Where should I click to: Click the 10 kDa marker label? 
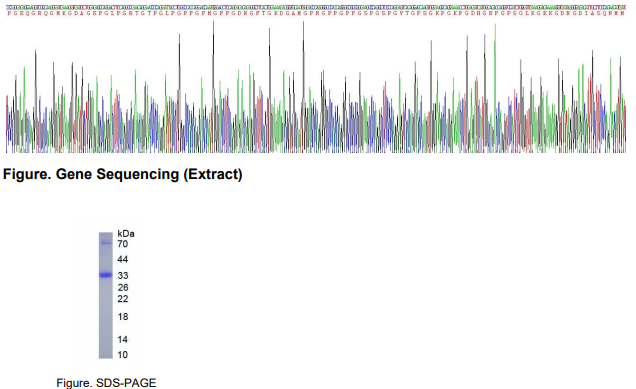122,355
